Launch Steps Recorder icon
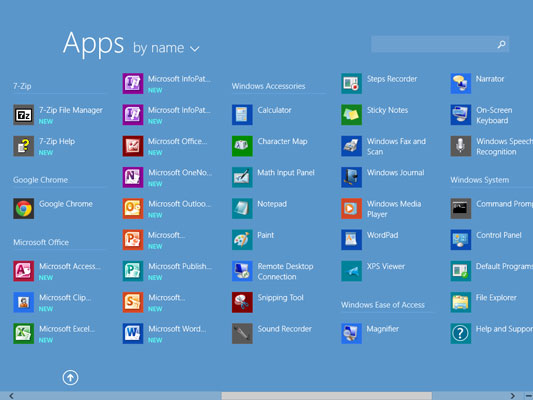This screenshot has height=400, width=533. click(x=351, y=84)
